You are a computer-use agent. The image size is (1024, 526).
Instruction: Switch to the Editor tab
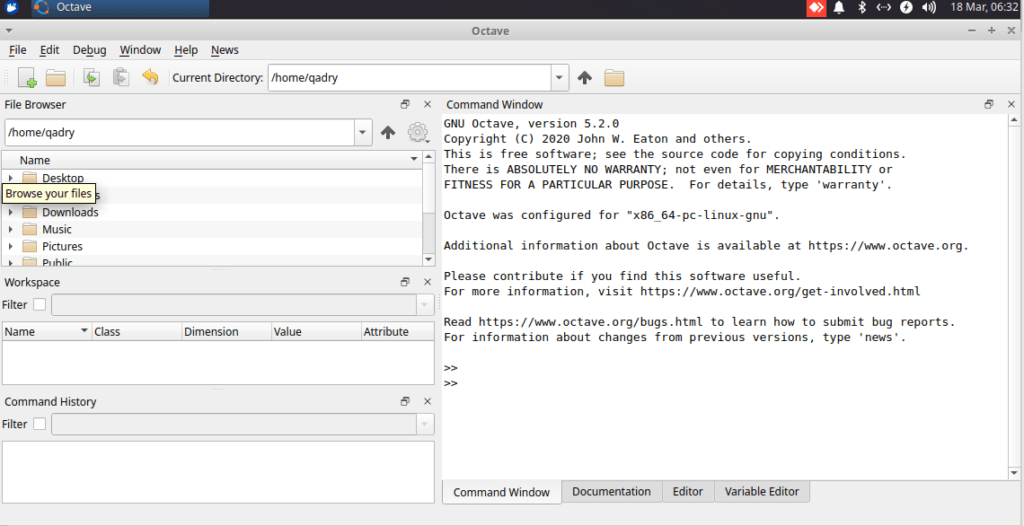[x=688, y=491]
